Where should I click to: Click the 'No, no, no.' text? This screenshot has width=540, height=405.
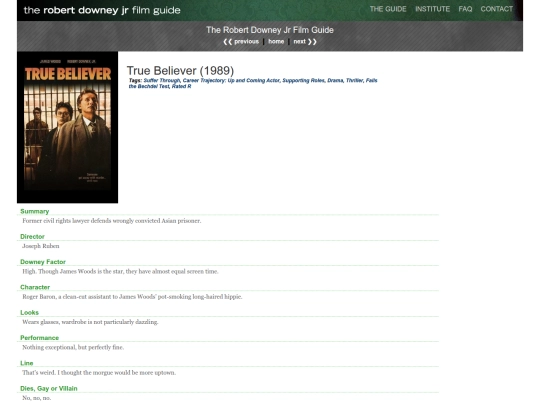[x=37, y=398]
